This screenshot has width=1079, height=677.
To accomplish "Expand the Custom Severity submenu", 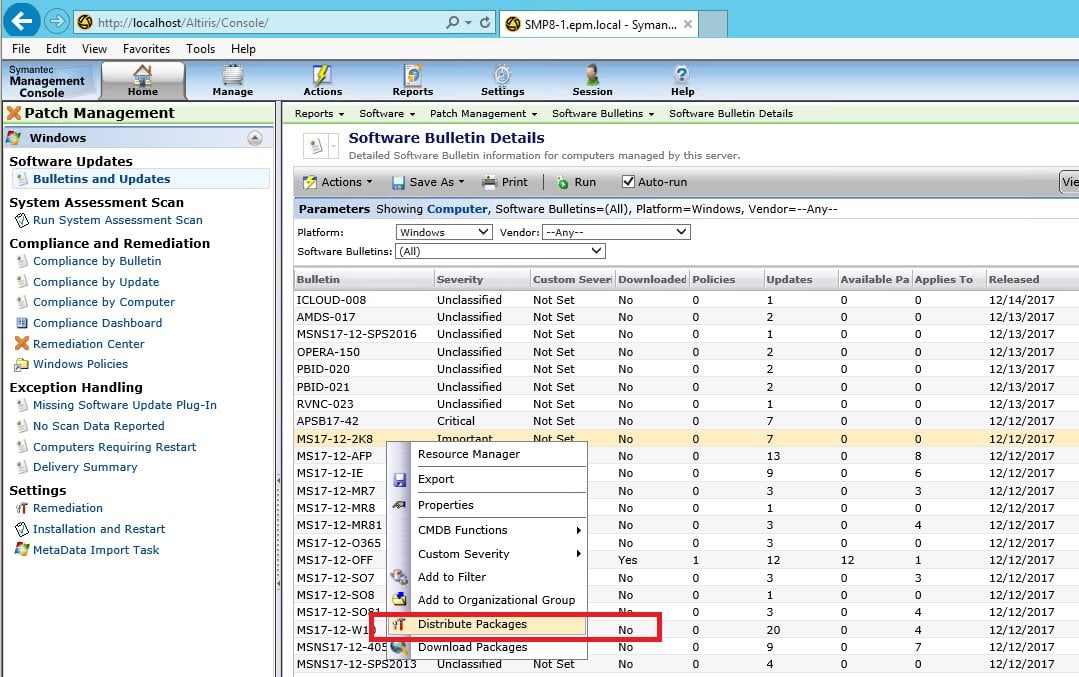I will [x=579, y=554].
